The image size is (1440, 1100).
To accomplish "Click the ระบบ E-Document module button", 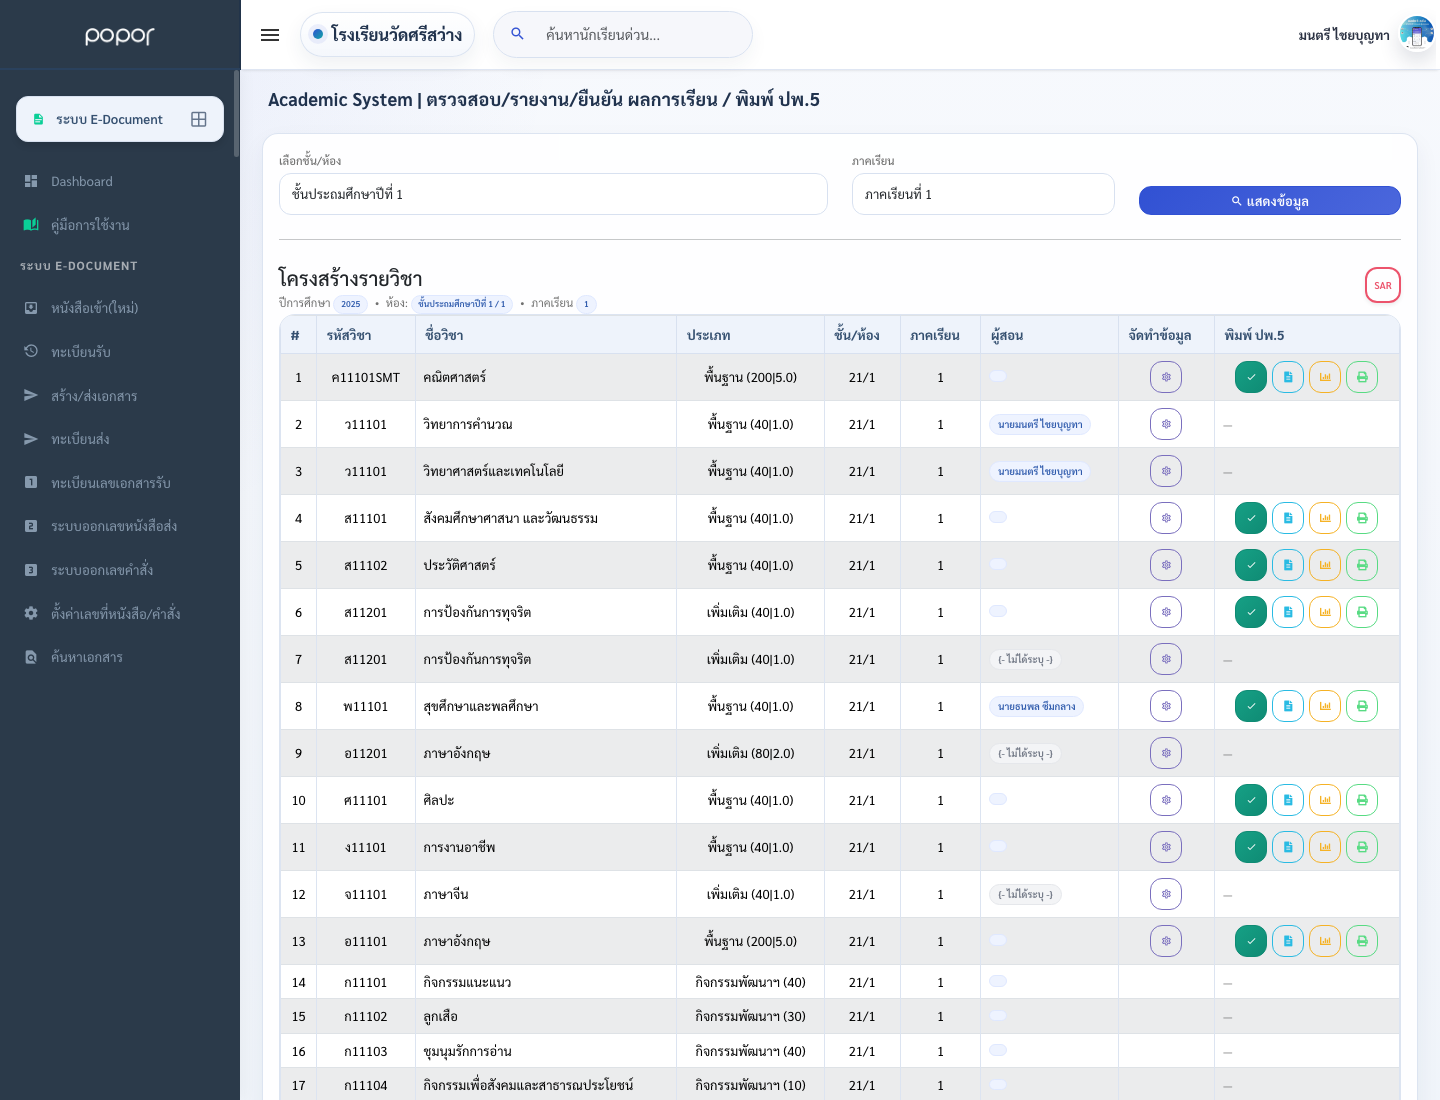I will [x=120, y=119].
